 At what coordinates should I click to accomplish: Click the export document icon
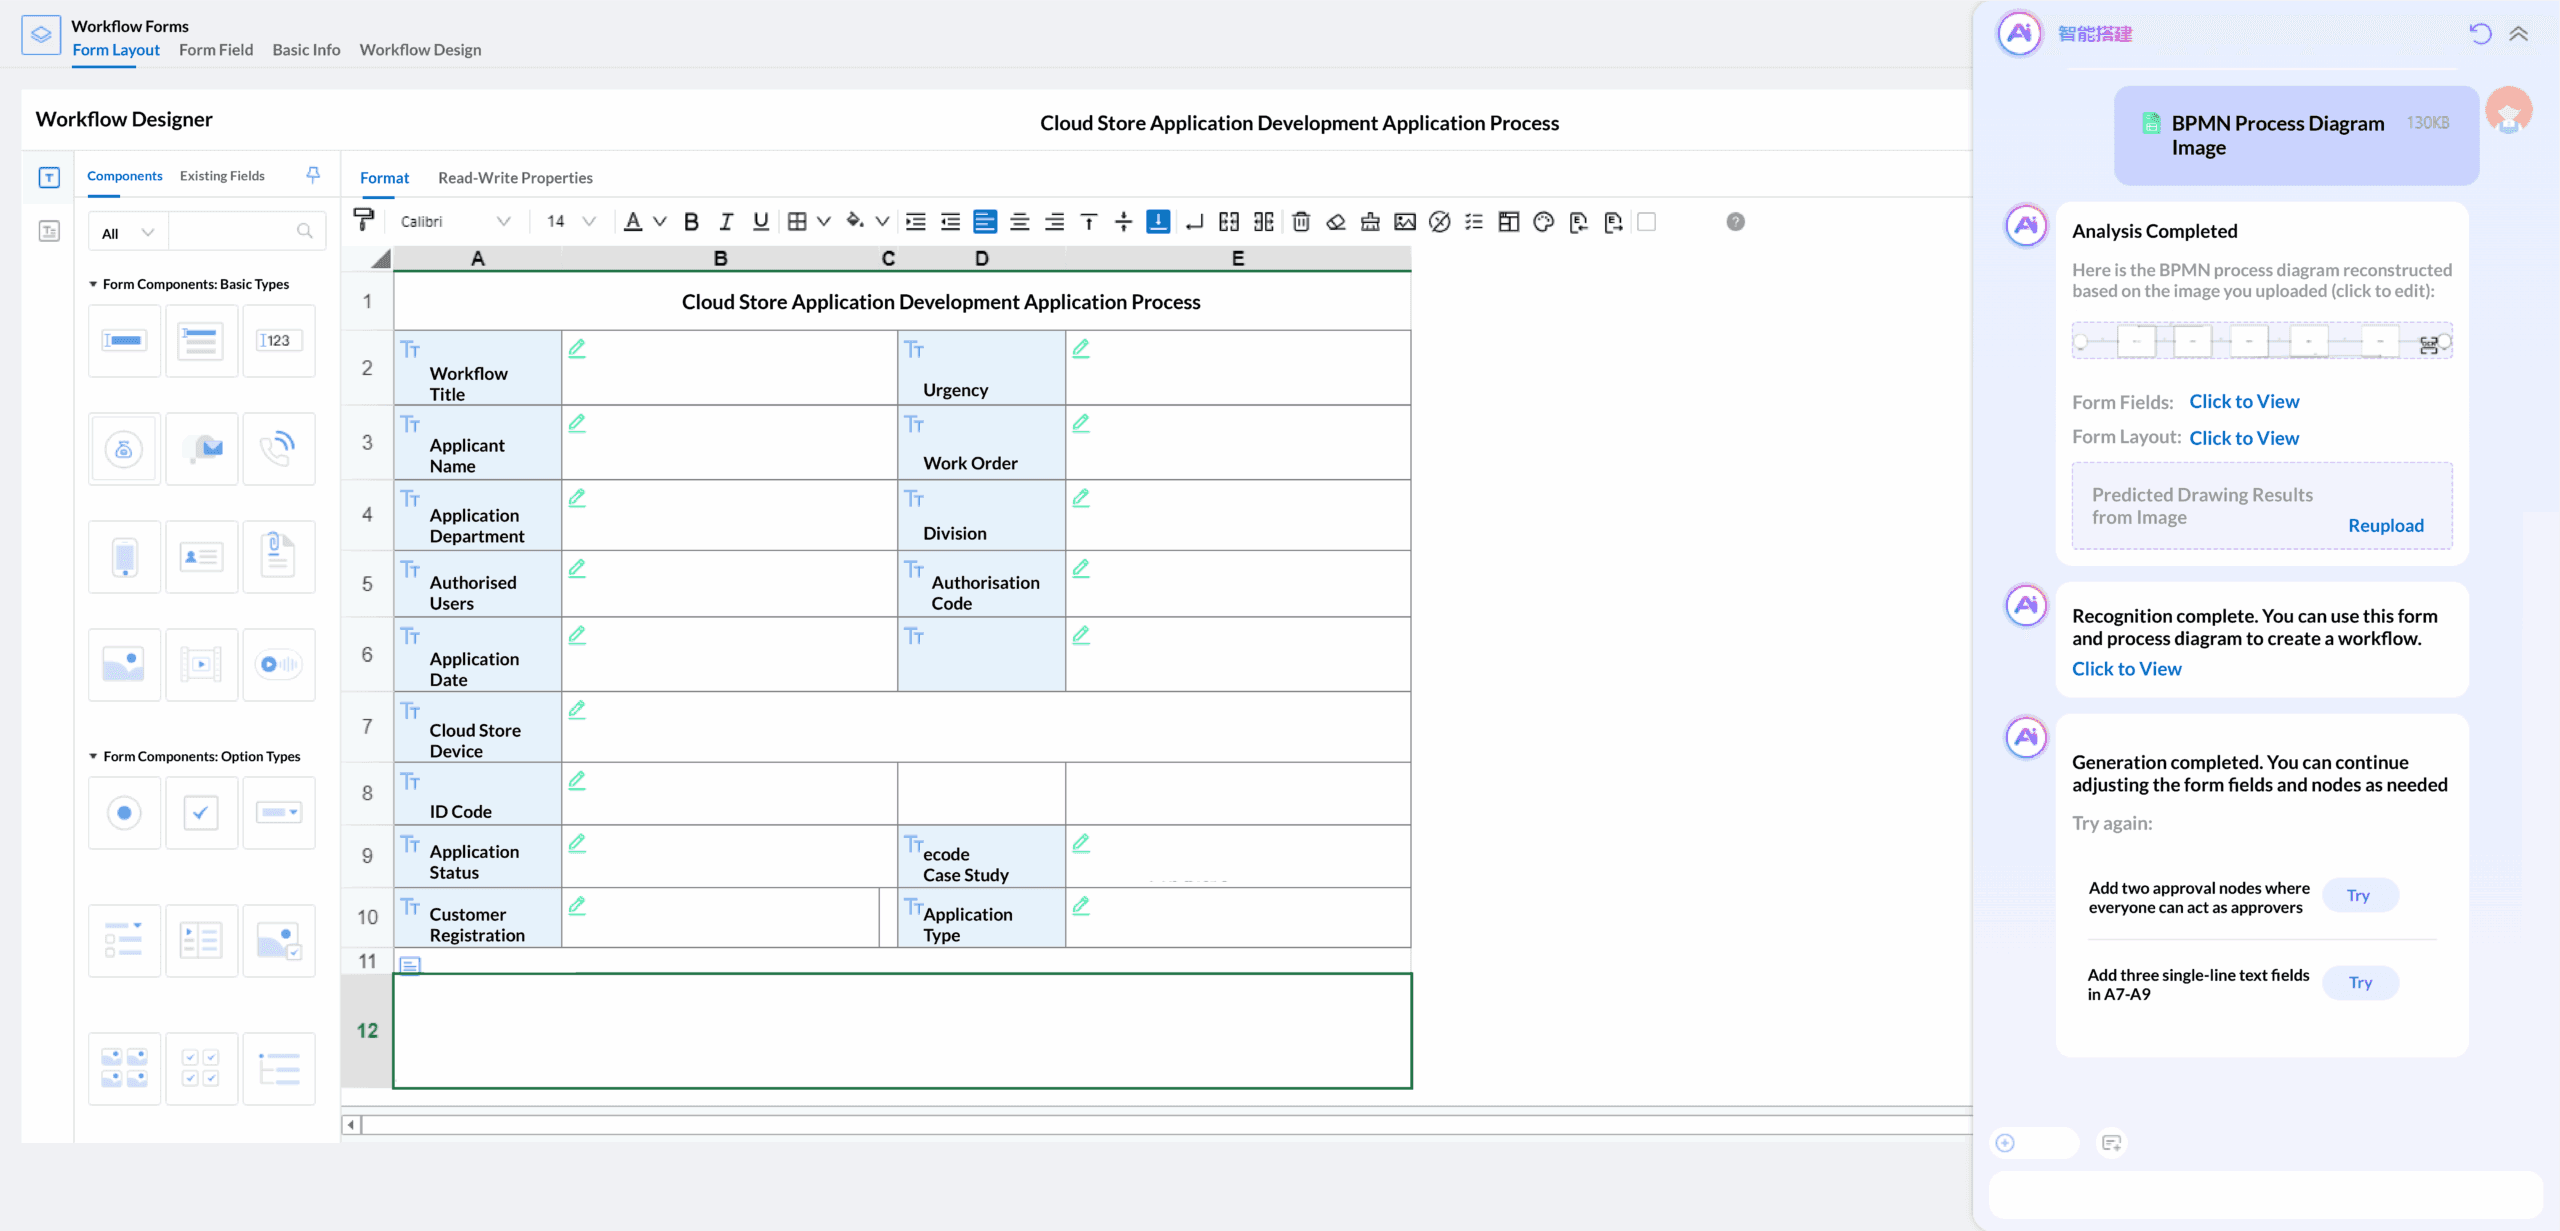click(x=1613, y=222)
